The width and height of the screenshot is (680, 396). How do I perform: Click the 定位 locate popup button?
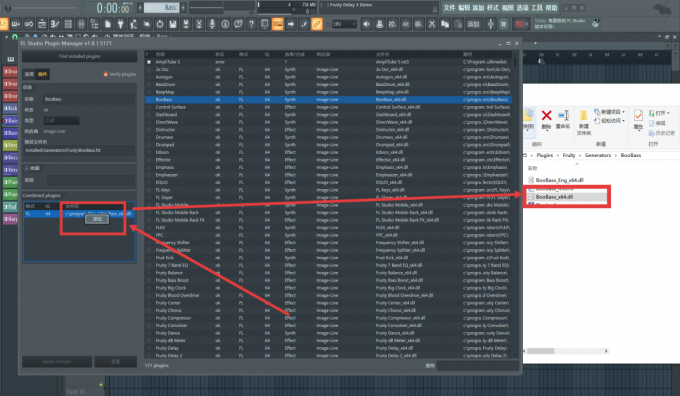(97, 219)
